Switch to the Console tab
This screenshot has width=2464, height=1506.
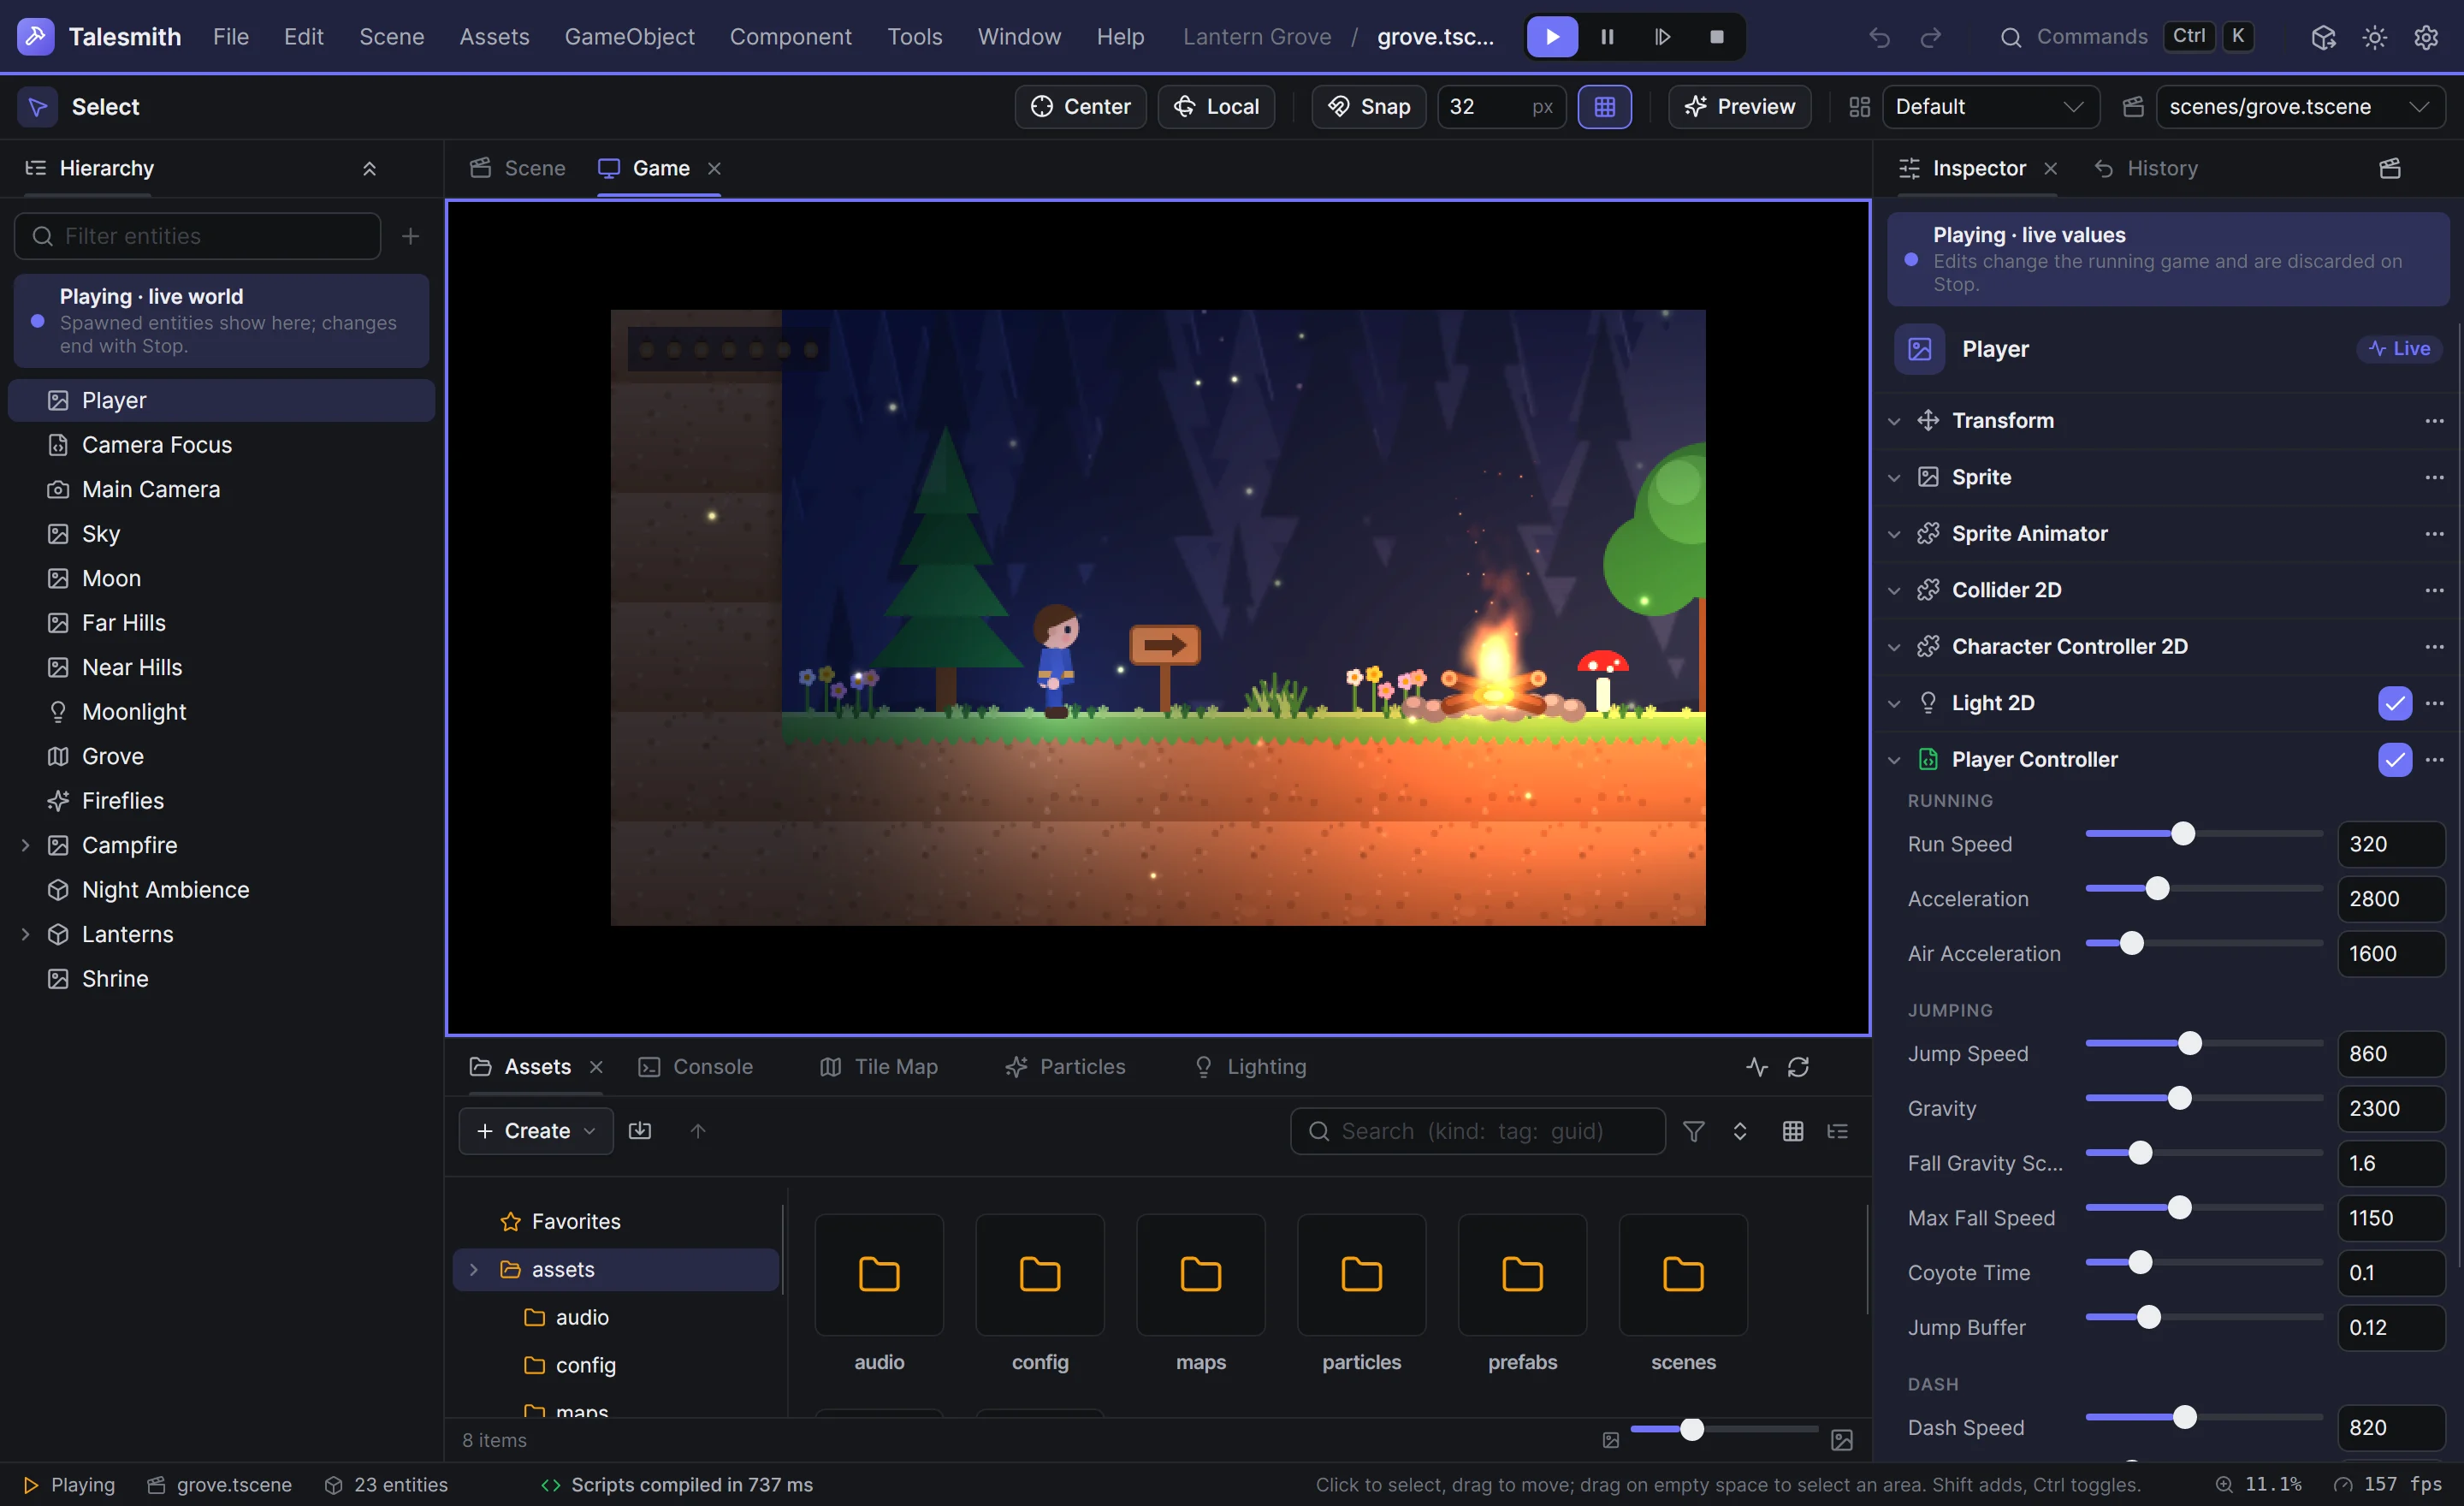pos(696,1067)
